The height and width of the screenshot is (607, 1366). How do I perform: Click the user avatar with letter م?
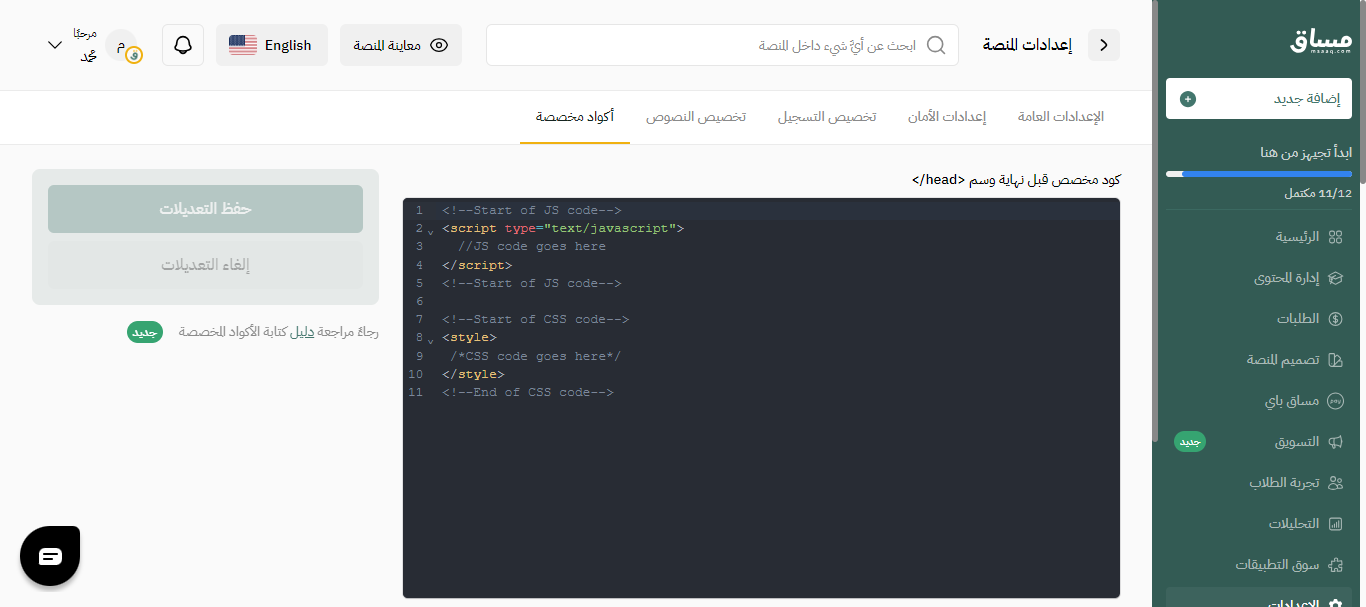pos(122,45)
